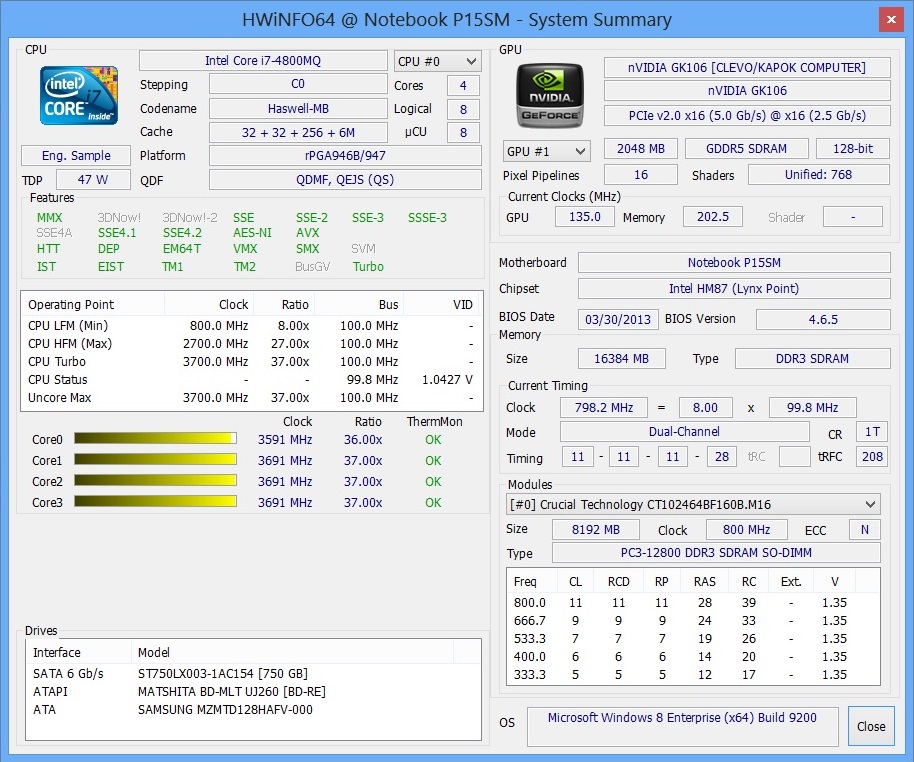Screen dimensions: 914x762
Task: Click the TDP 47 W value
Action: pyautogui.click(x=93, y=180)
